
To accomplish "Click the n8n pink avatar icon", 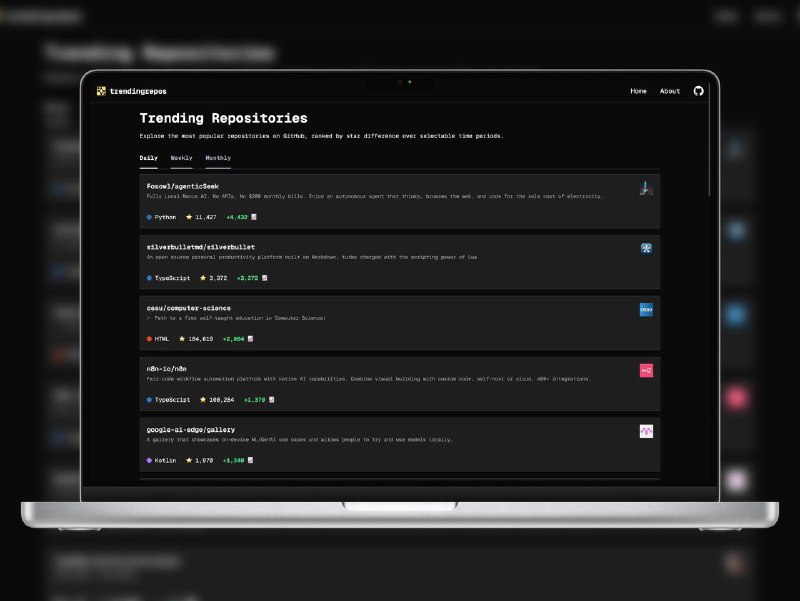I will pyautogui.click(x=645, y=369).
